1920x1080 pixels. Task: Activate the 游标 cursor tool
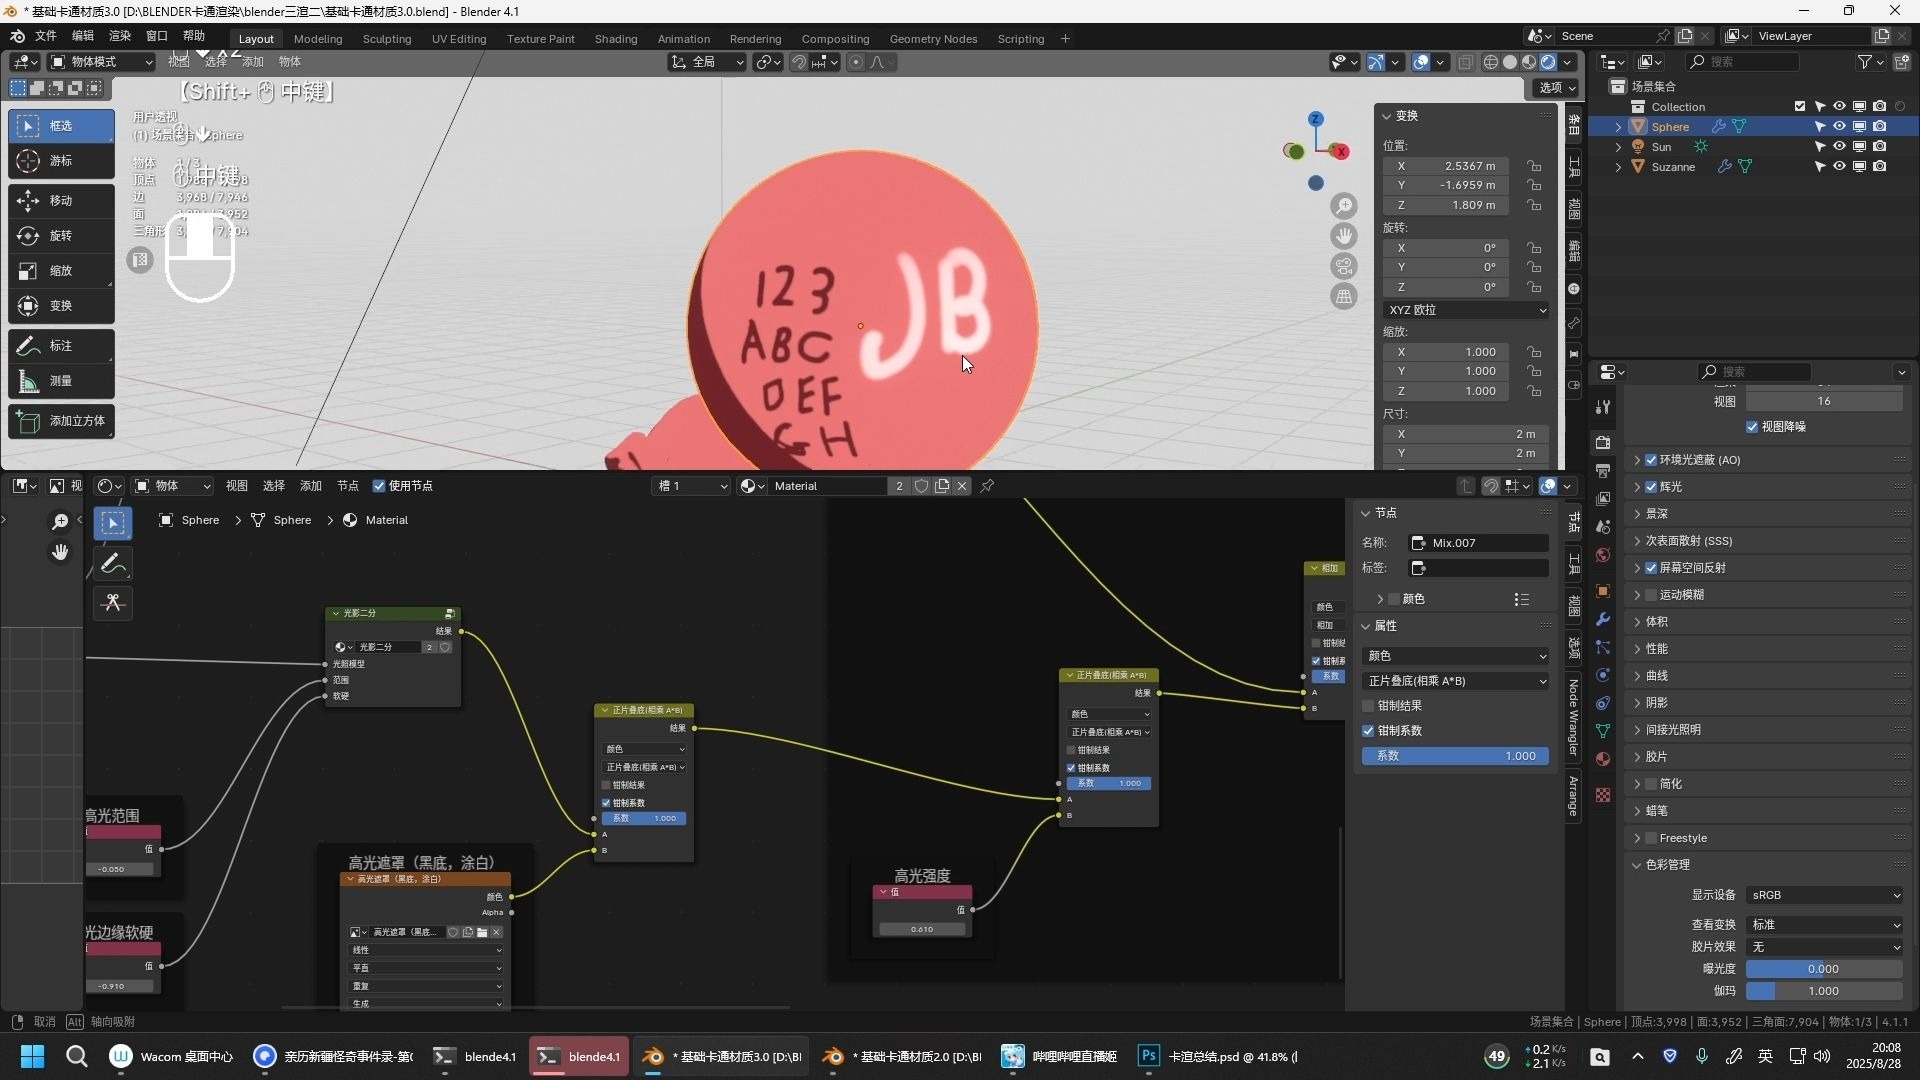coord(61,161)
